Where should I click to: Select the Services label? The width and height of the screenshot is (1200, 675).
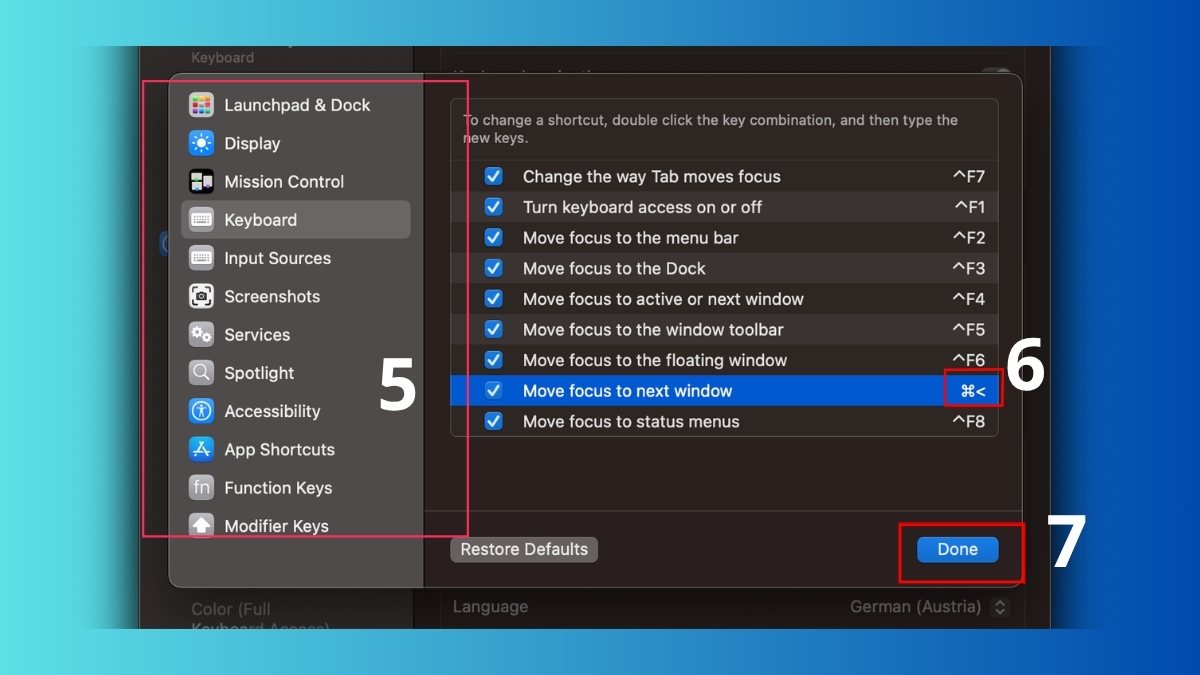(x=257, y=334)
